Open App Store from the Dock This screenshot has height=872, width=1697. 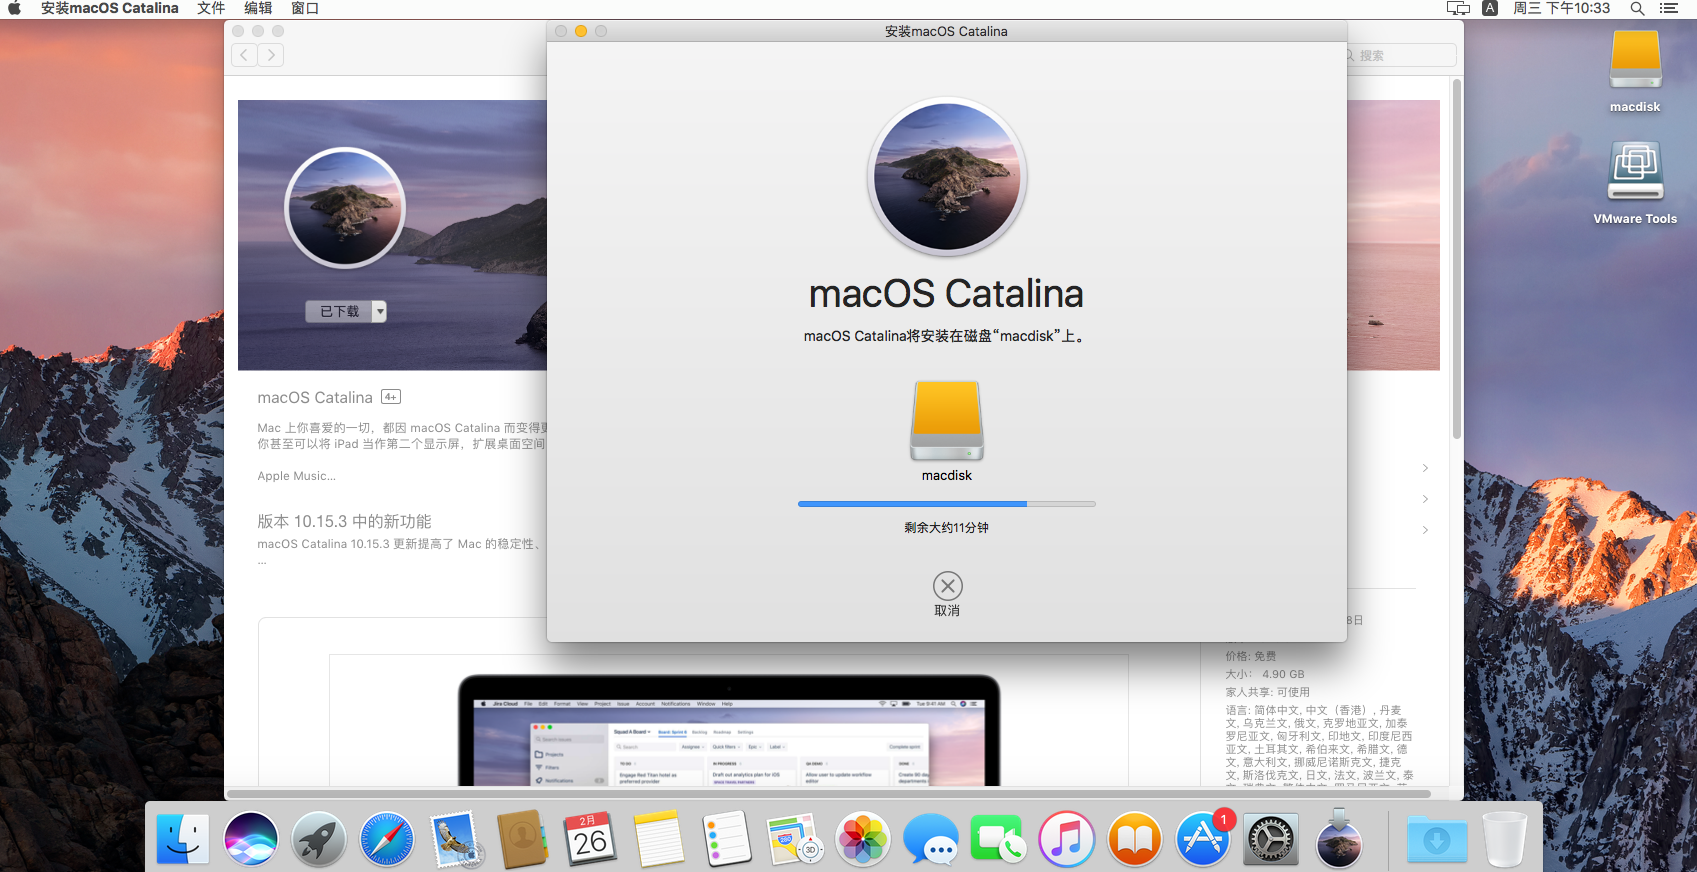pos(1203,838)
